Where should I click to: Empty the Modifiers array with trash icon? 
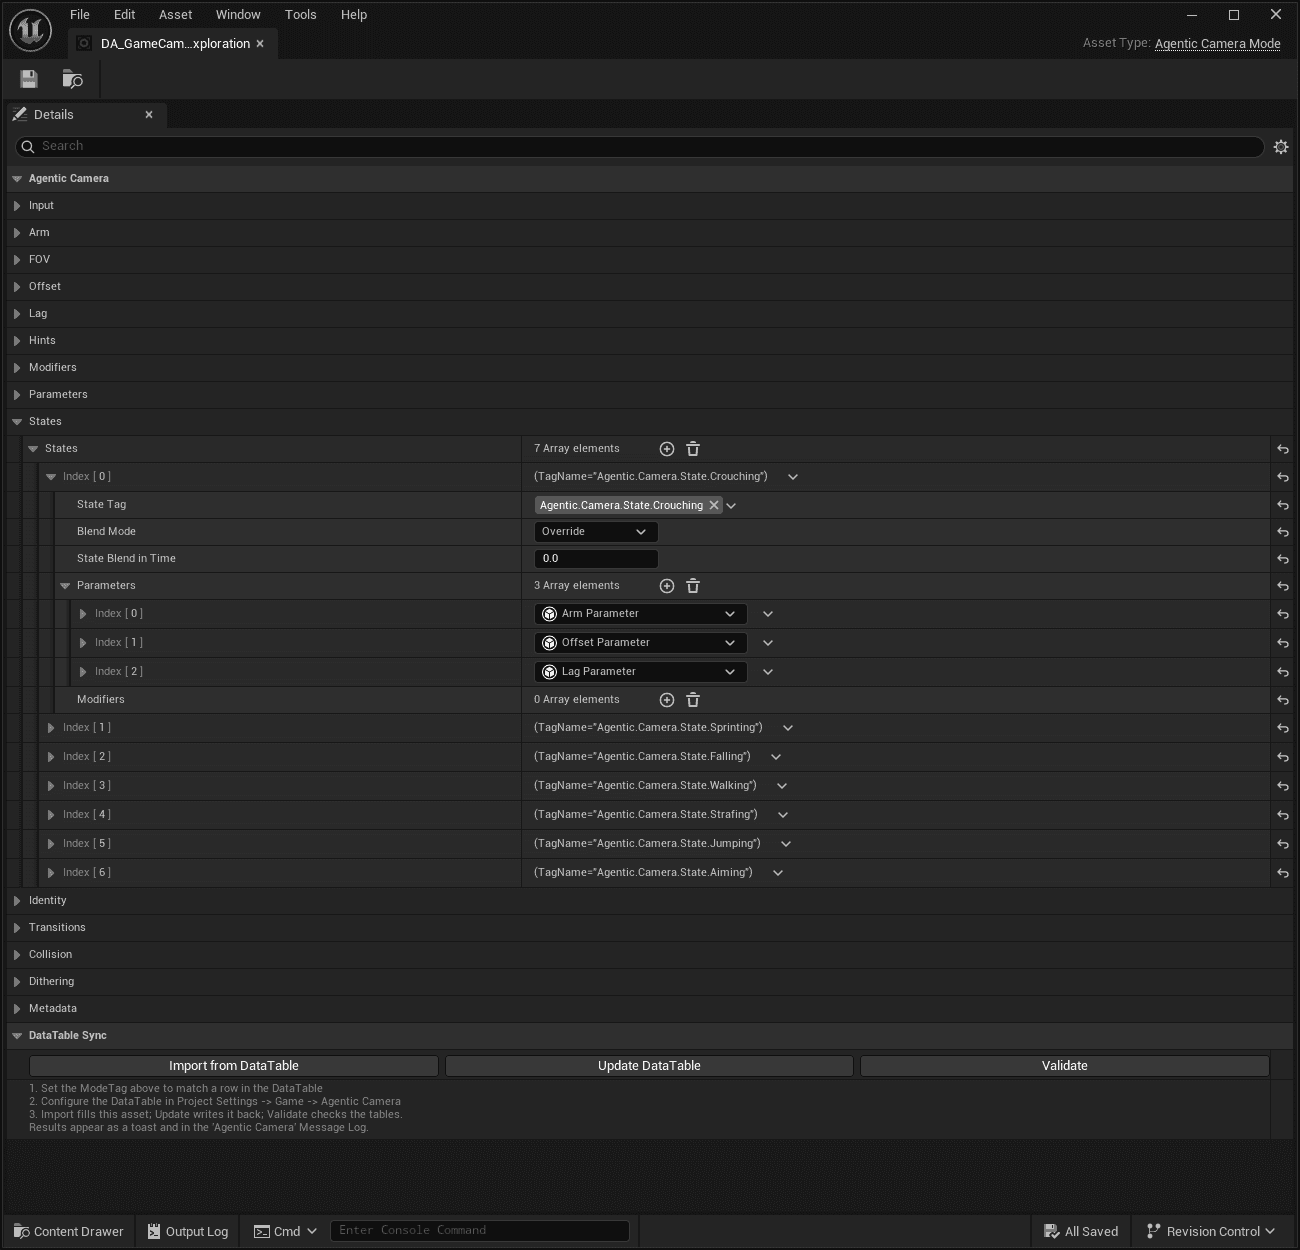693,700
